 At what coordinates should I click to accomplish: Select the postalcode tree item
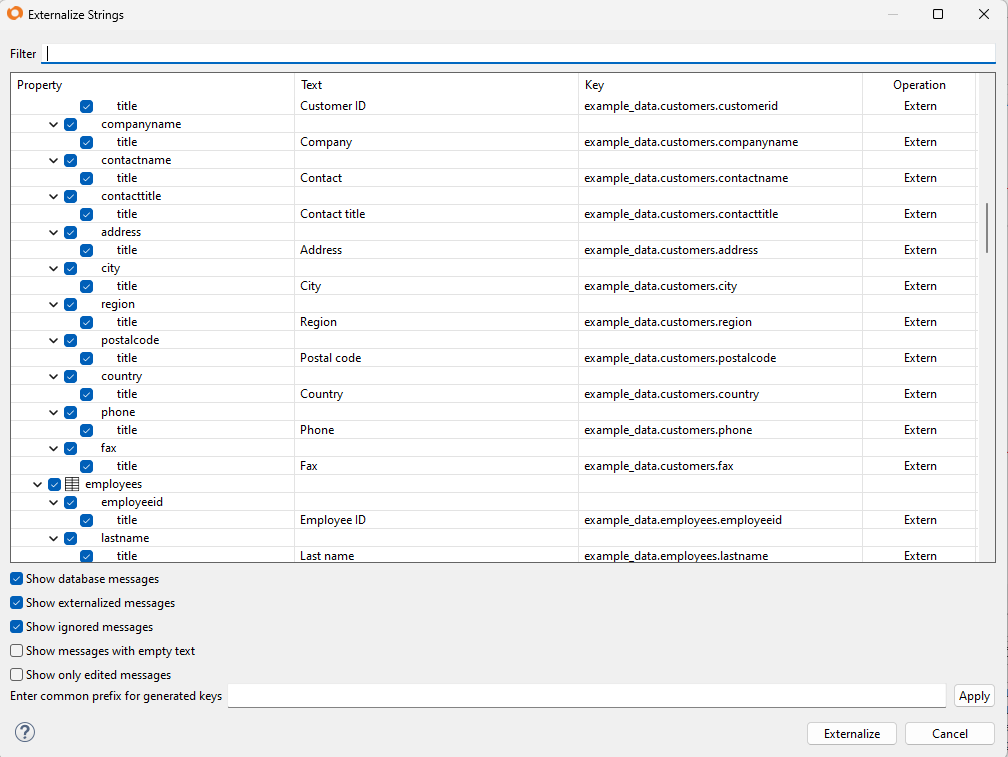click(x=130, y=340)
